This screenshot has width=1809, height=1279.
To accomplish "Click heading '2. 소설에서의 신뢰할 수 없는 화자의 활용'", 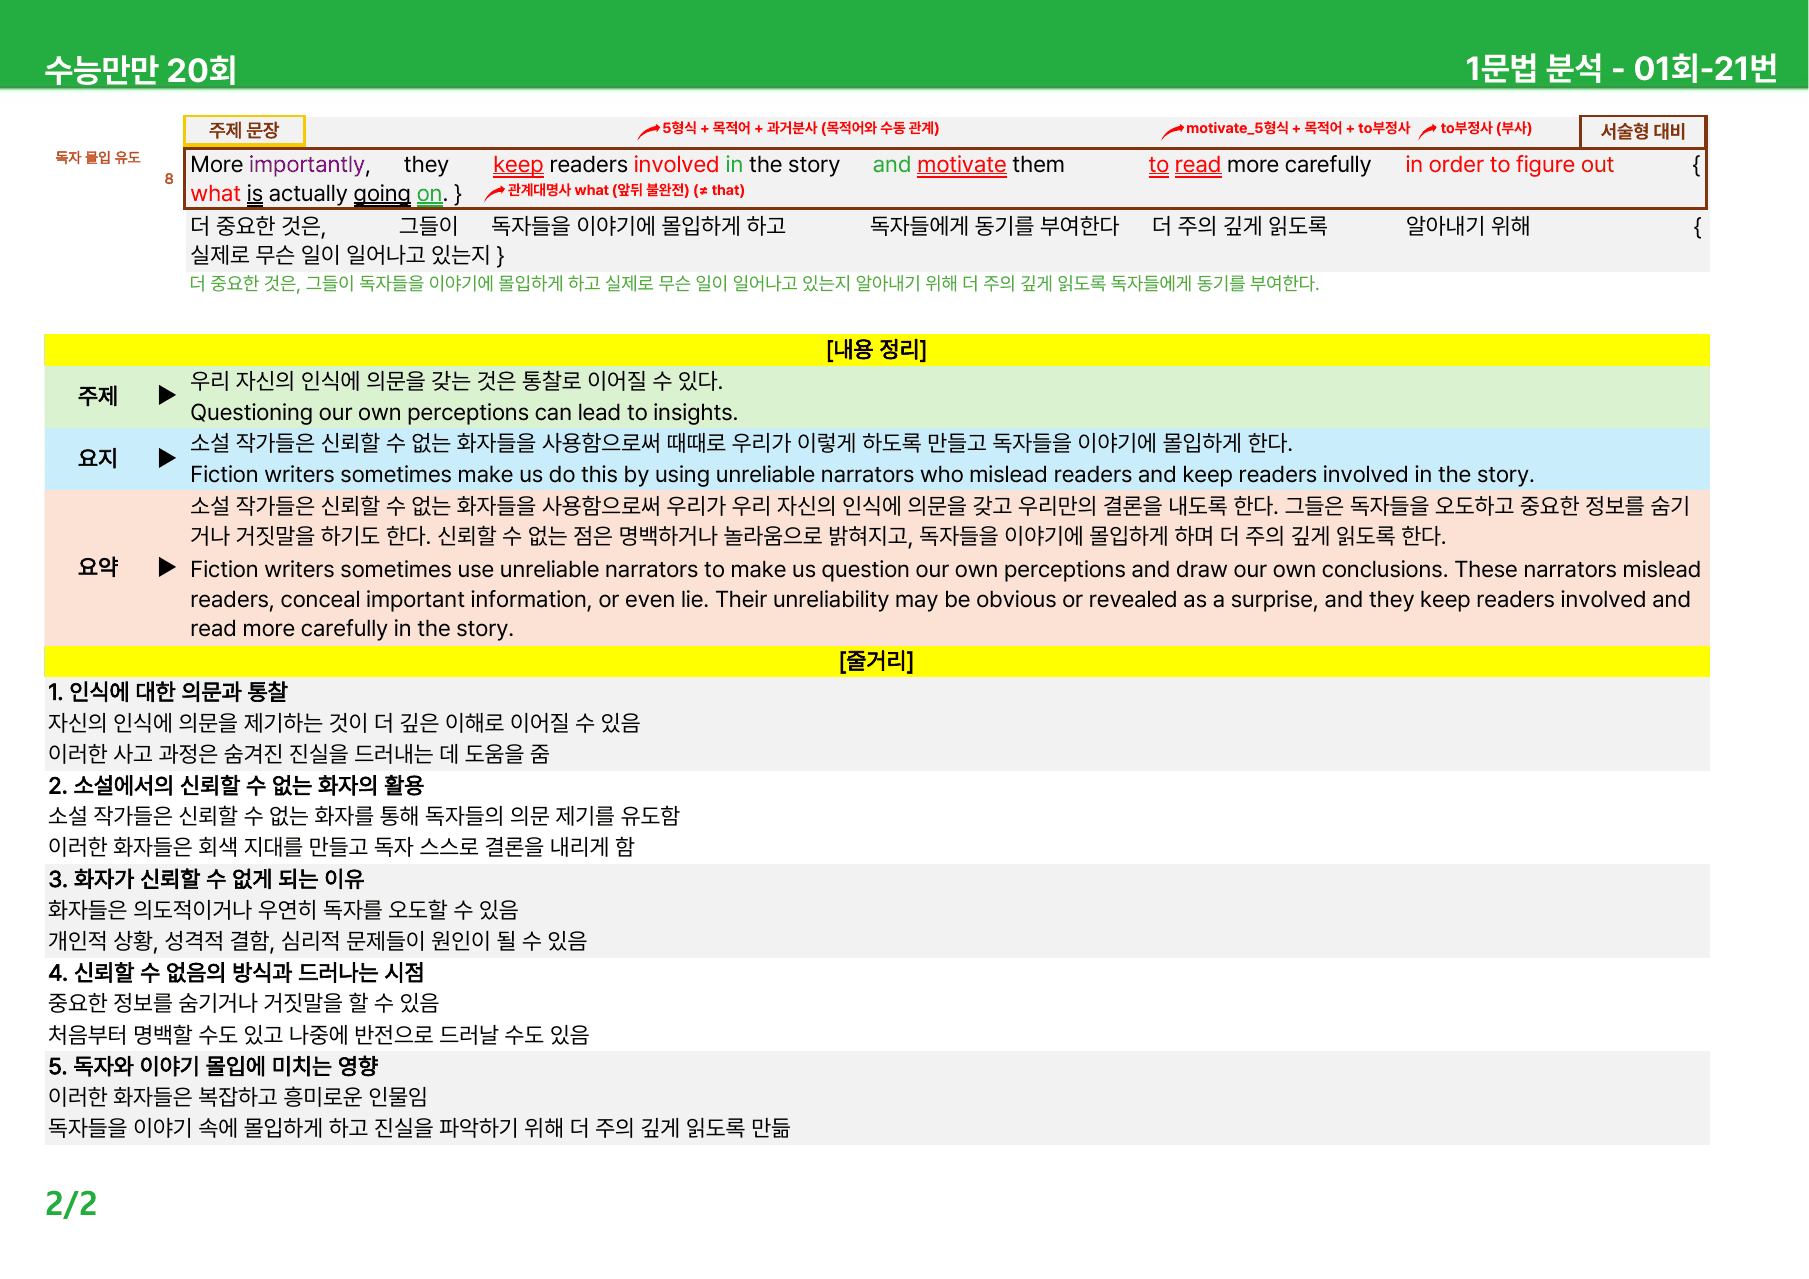I will pyautogui.click(x=236, y=785).
